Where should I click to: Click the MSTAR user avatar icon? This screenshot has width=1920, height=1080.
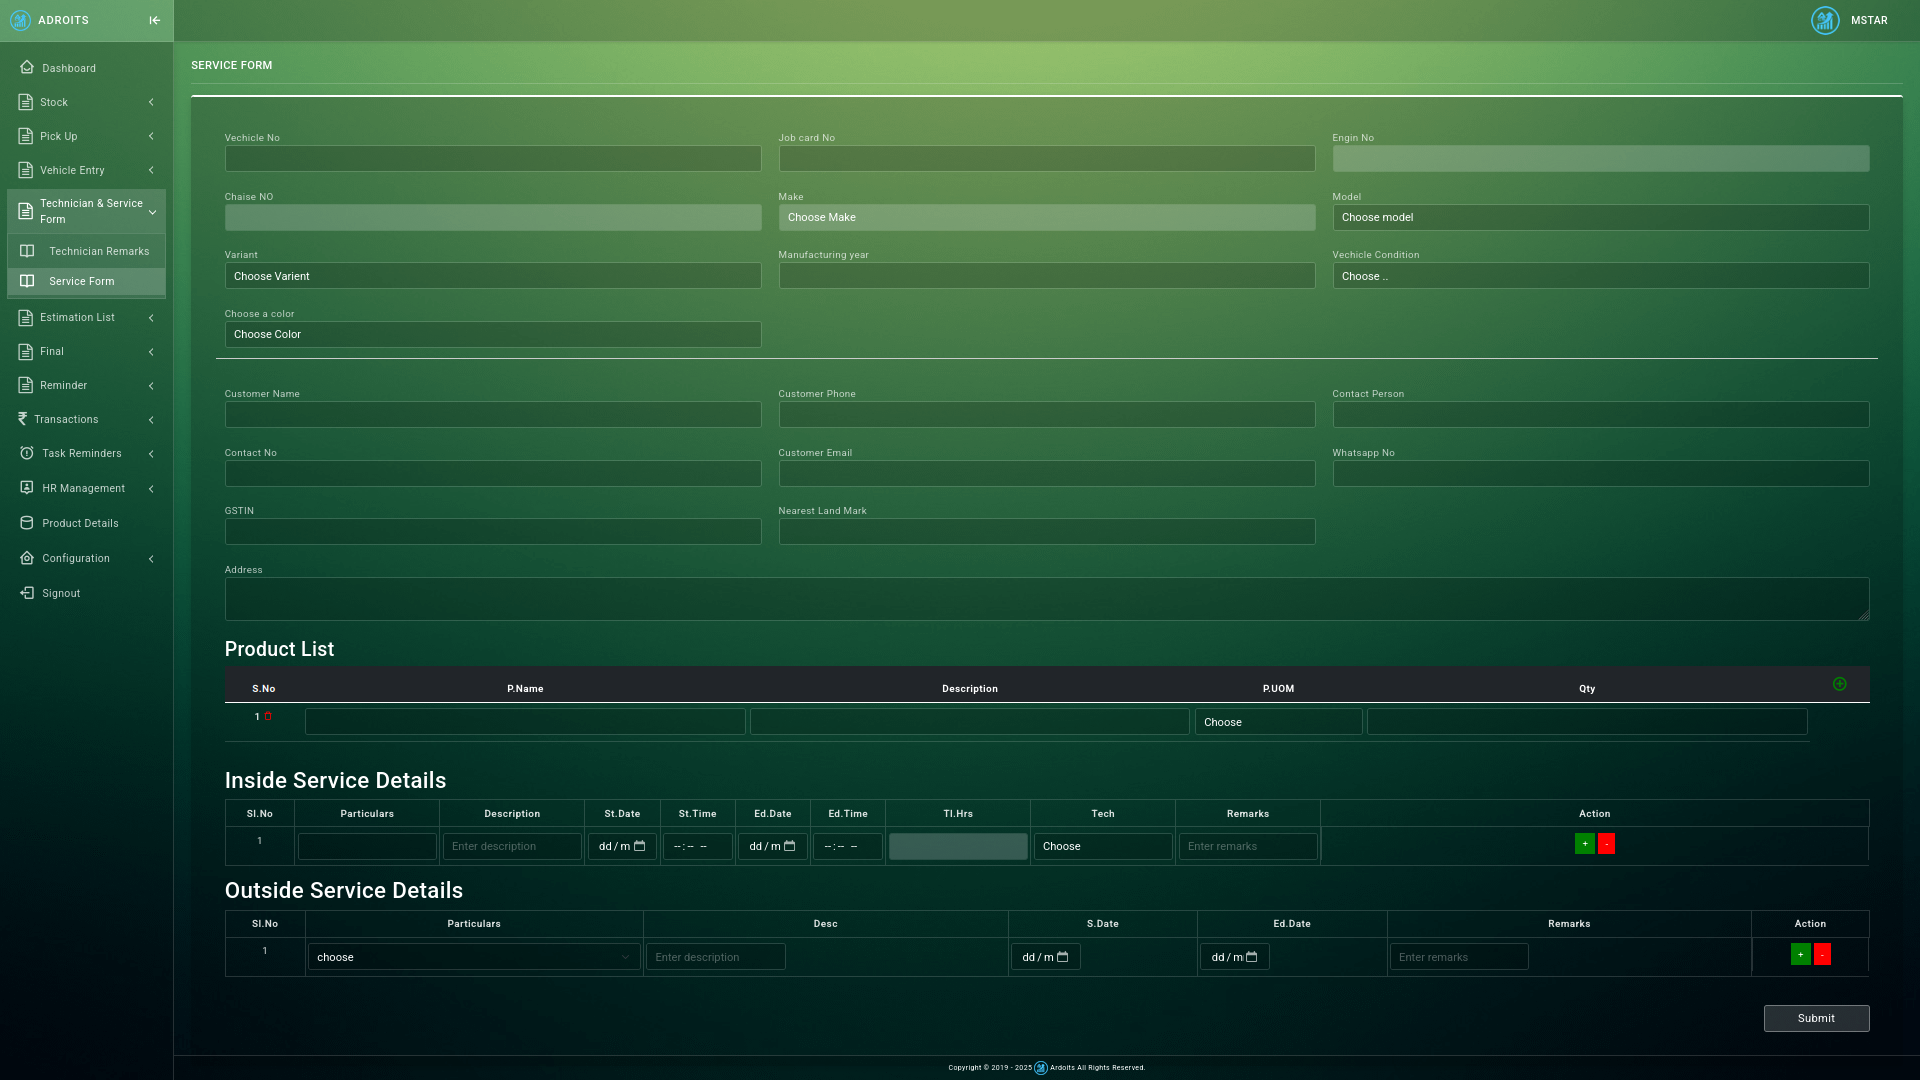1825,20
